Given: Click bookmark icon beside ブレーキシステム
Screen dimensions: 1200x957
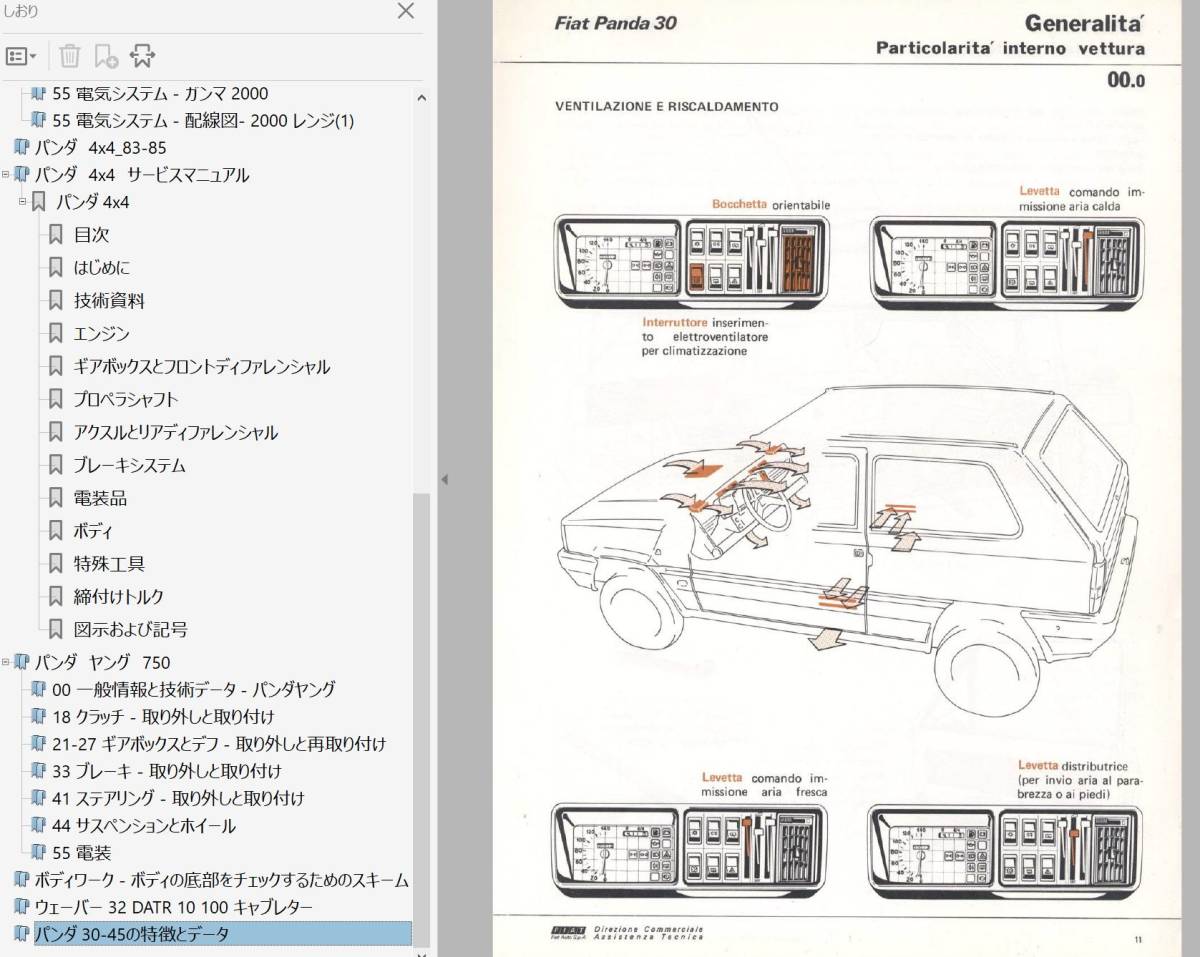Looking at the screenshot, I should (x=56, y=466).
